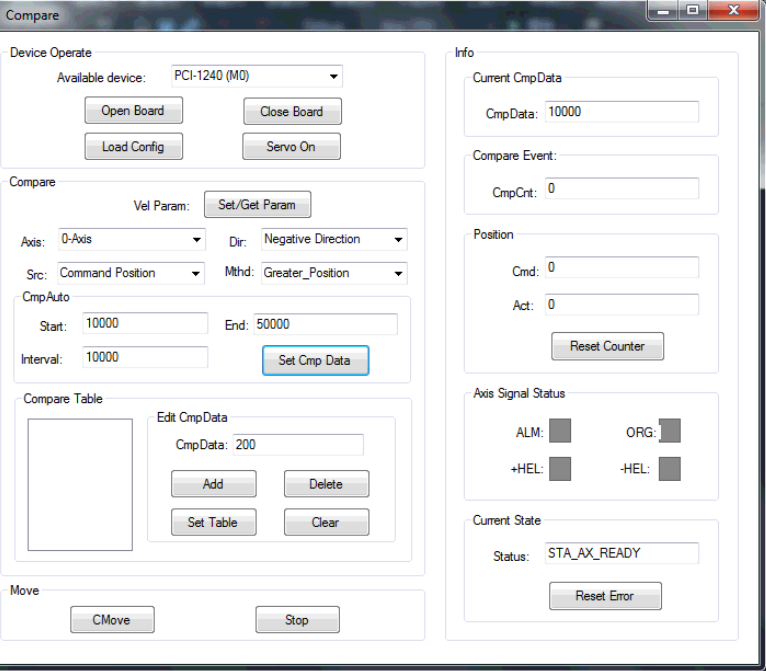766x671 pixels.
Task: Focus the Interval input field
Action: tap(145, 357)
